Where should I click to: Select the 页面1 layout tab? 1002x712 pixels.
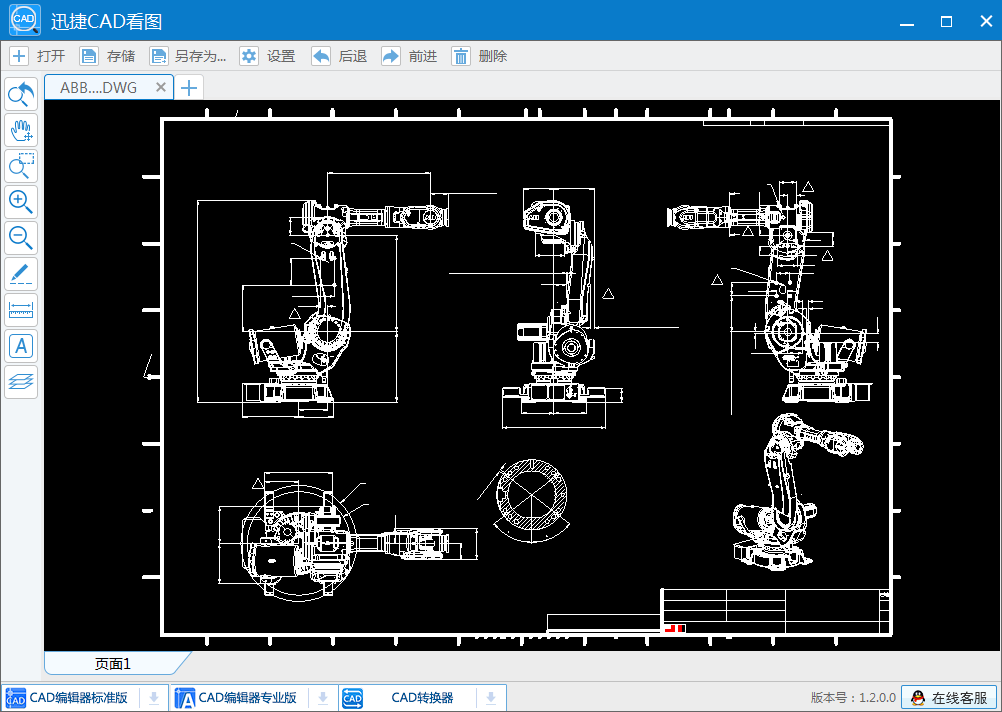(112, 663)
